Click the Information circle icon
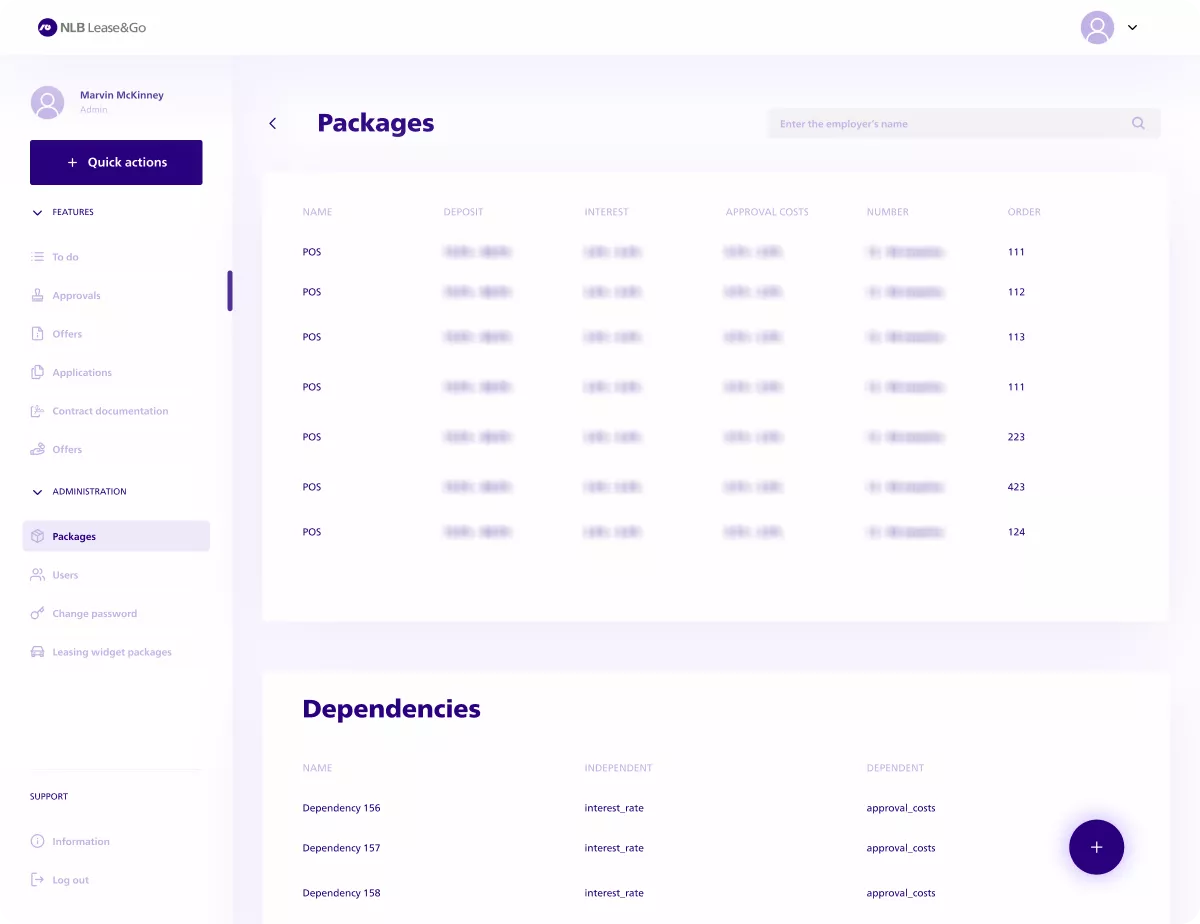The height and width of the screenshot is (924, 1200). (x=37, y=842)
